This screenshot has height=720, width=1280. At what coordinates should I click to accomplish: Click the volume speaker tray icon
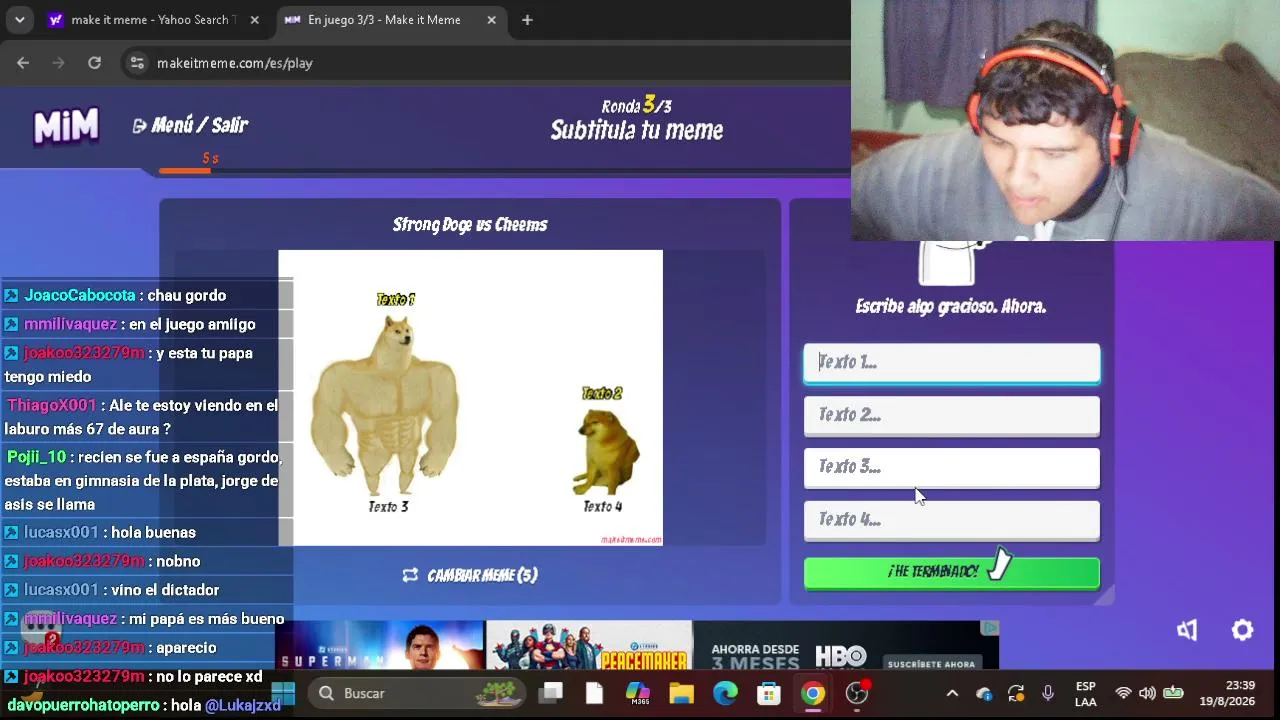pos(1147,693)
